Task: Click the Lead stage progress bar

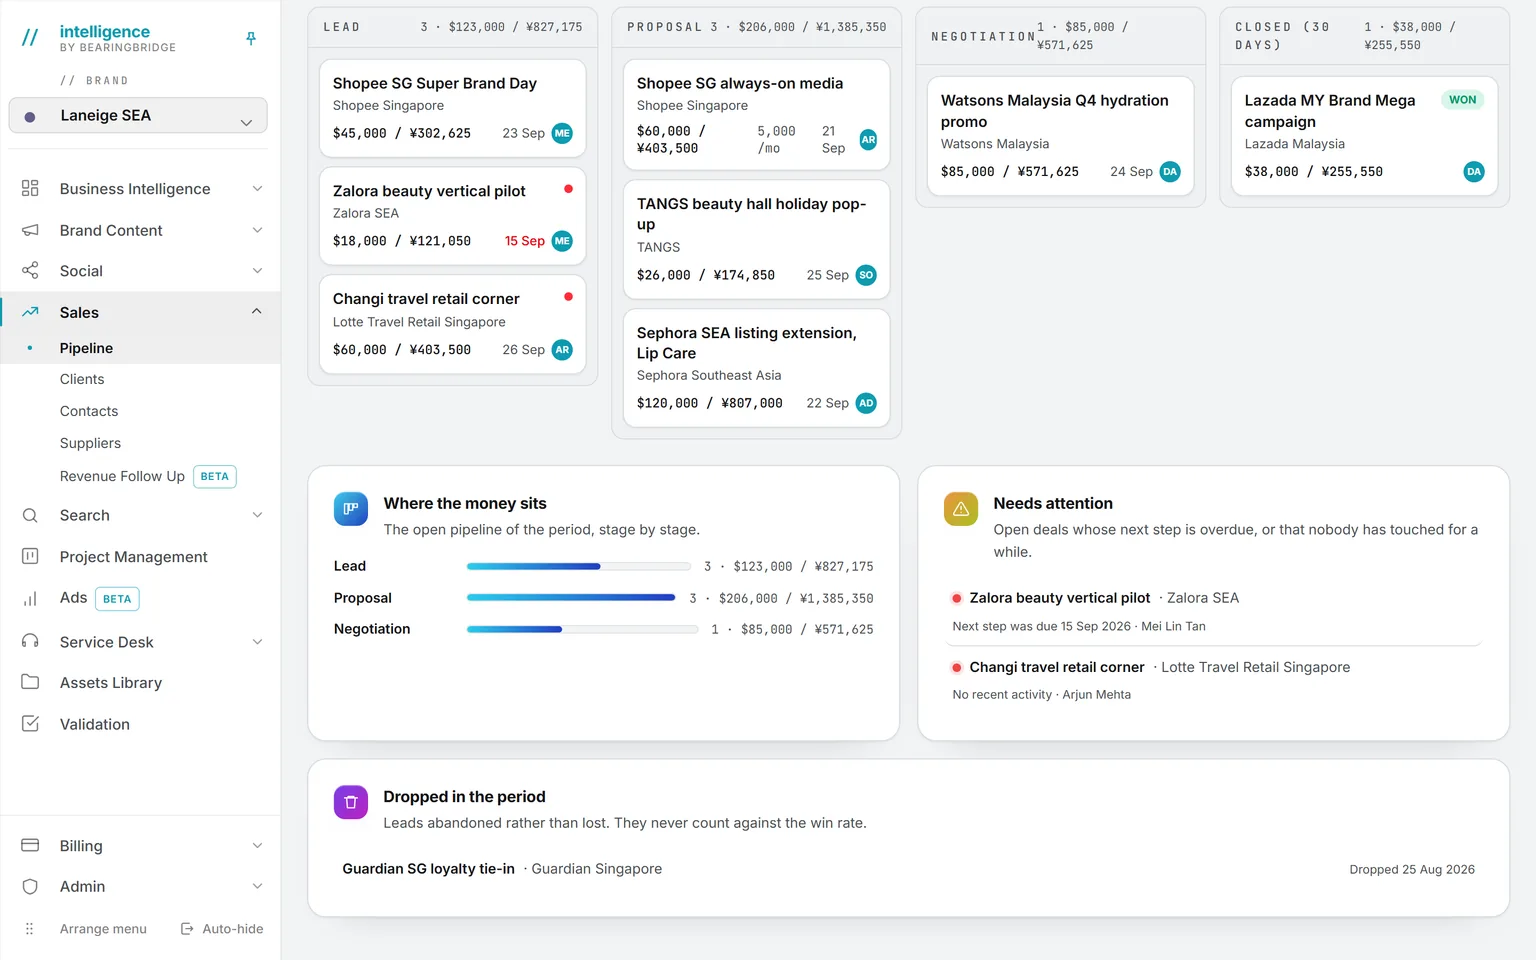Action: (579, 566)
